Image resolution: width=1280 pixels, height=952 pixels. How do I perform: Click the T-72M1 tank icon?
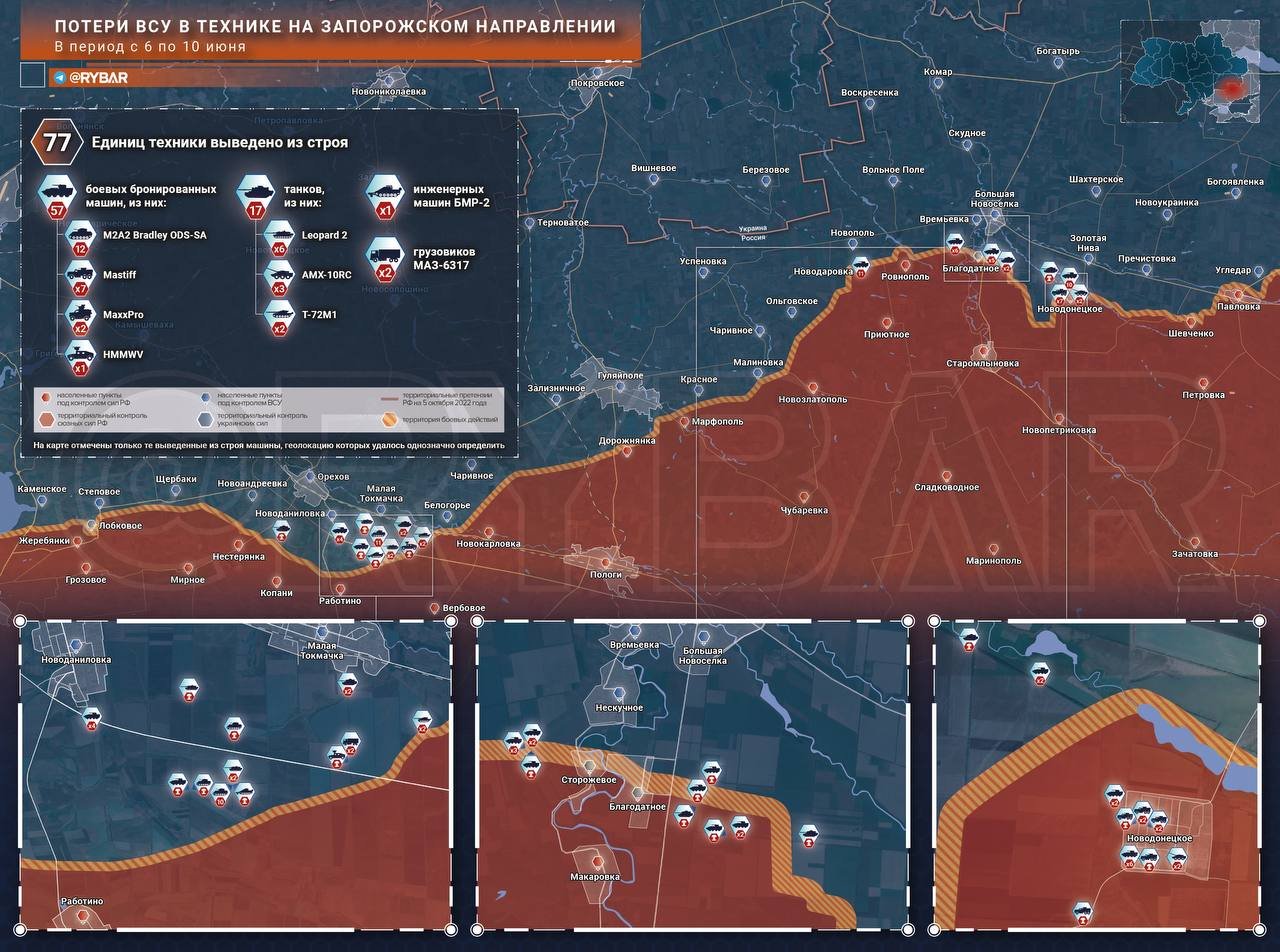[x=279, y=314]
